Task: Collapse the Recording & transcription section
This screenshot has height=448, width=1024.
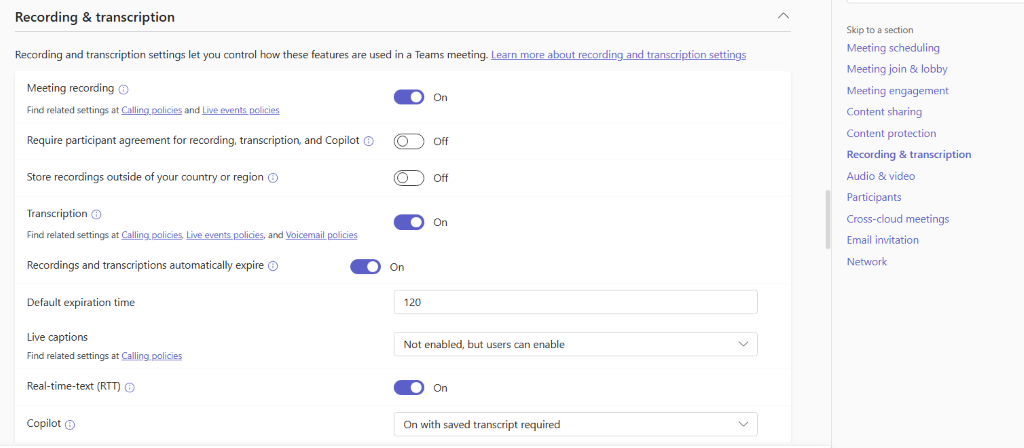Action: click(784, 16)
